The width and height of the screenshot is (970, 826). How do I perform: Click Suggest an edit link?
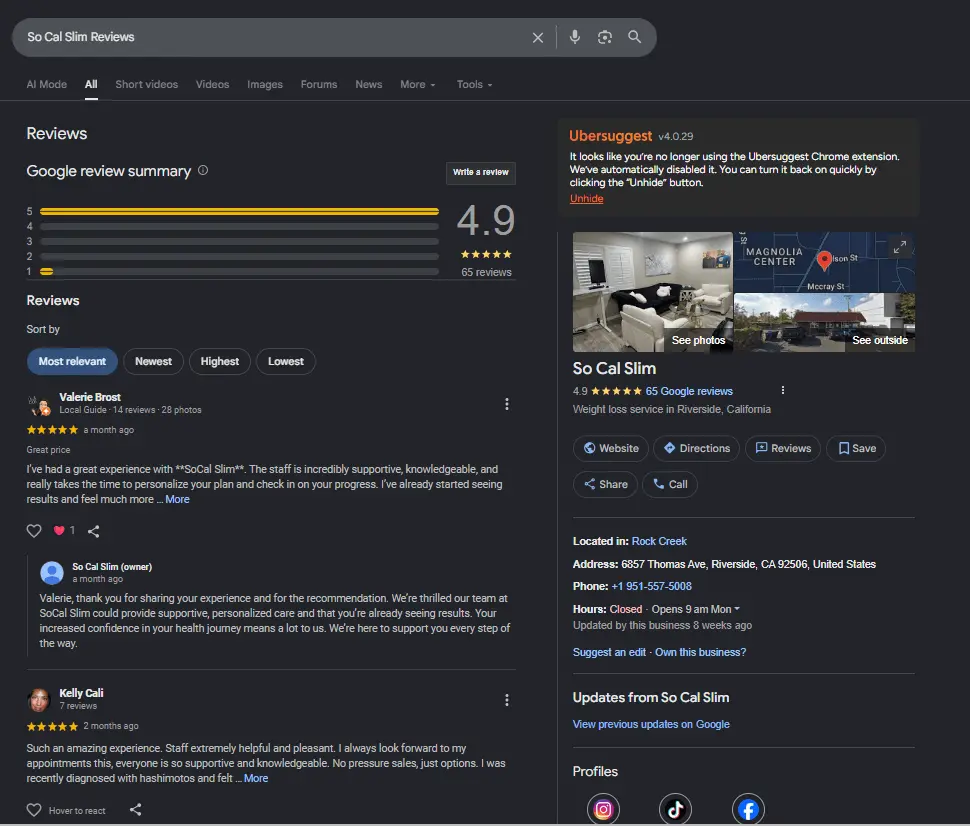tap(609, 652)
